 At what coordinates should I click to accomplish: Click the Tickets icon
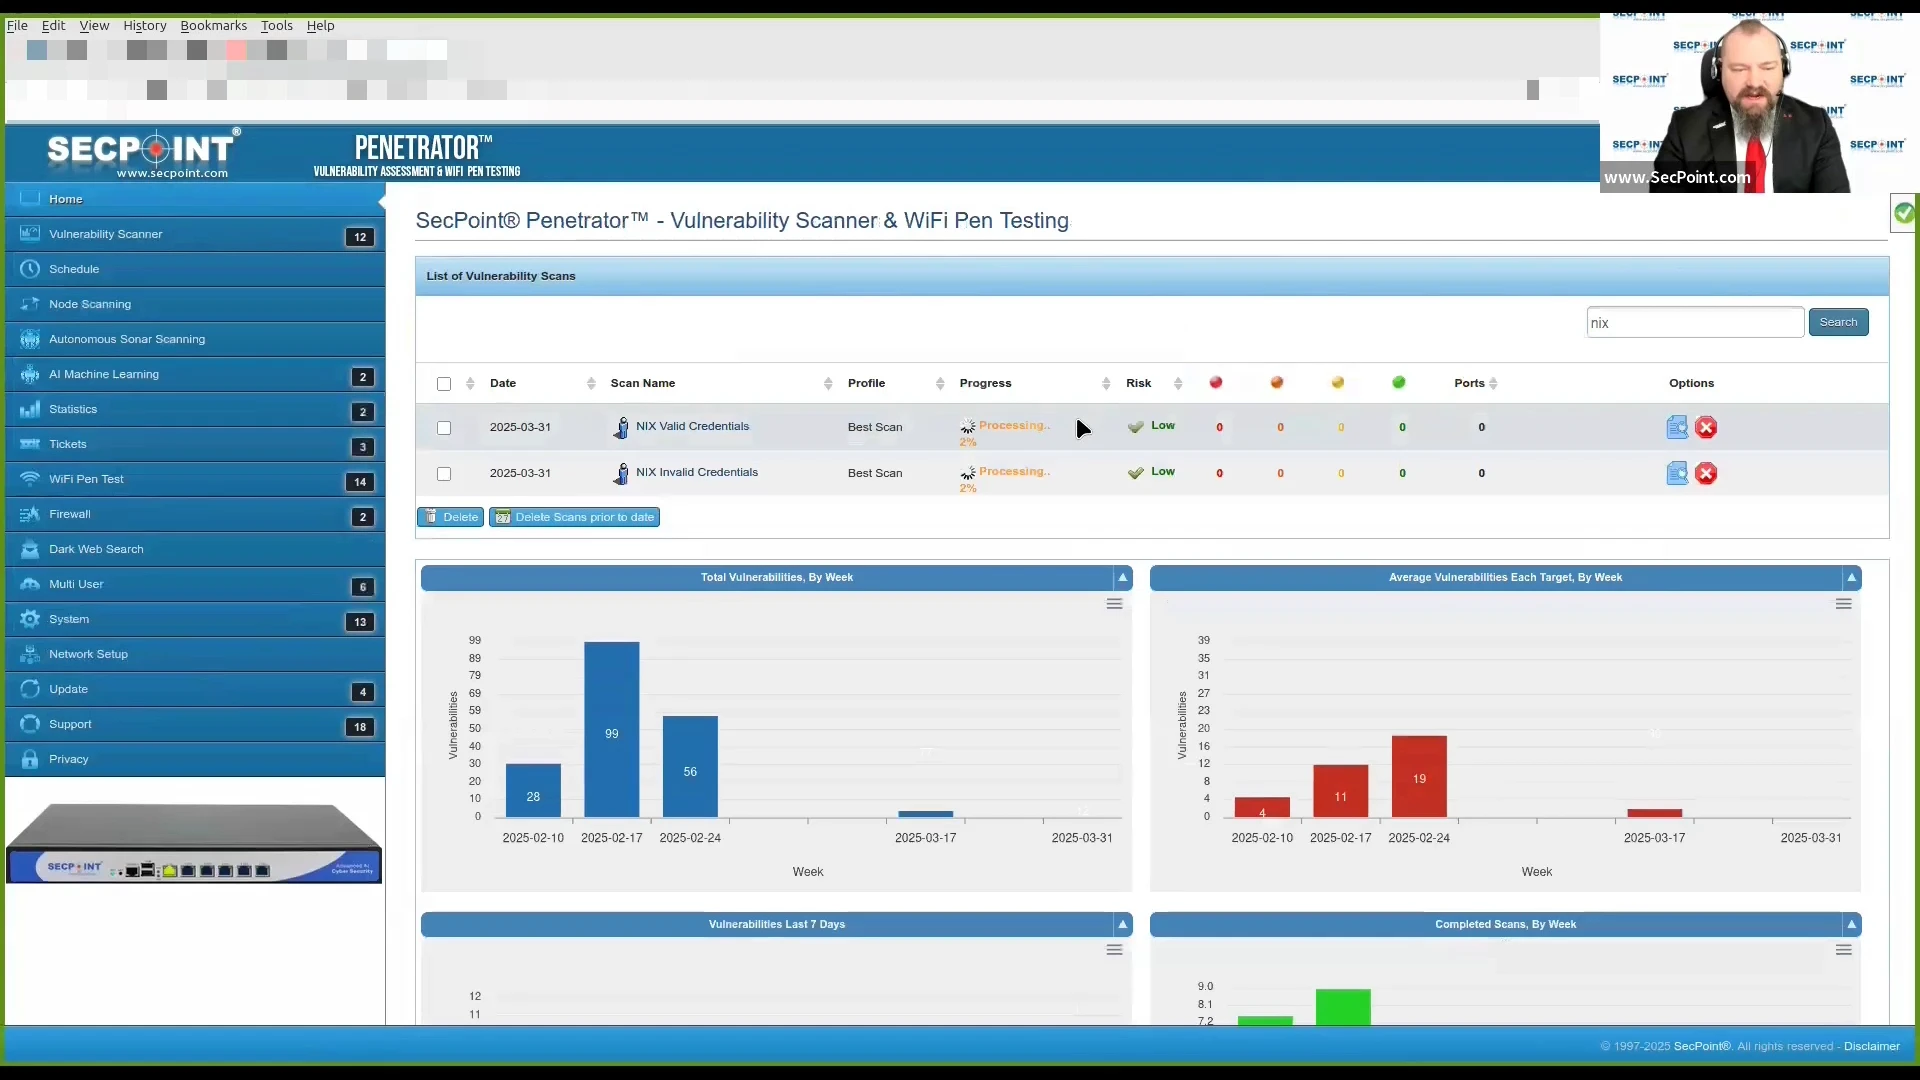(x=30, y=444)
